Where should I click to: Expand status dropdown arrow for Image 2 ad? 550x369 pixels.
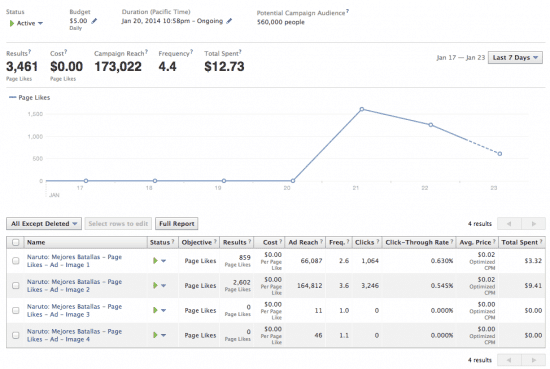pos(163,286)
